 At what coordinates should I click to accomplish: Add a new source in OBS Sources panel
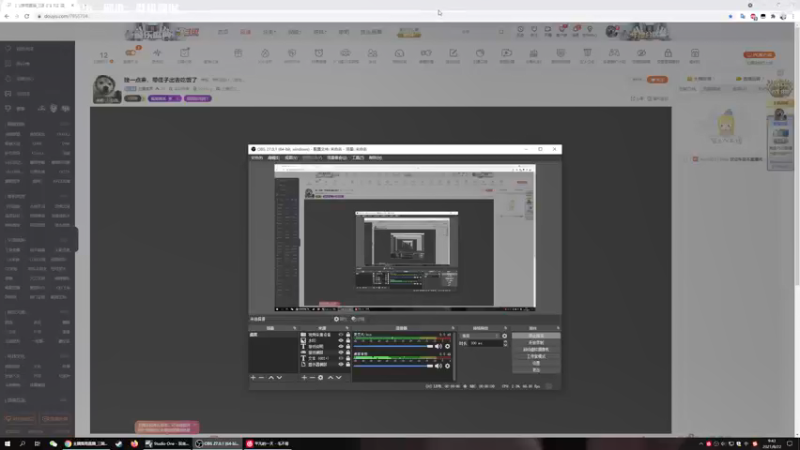[x=304, y=378]
